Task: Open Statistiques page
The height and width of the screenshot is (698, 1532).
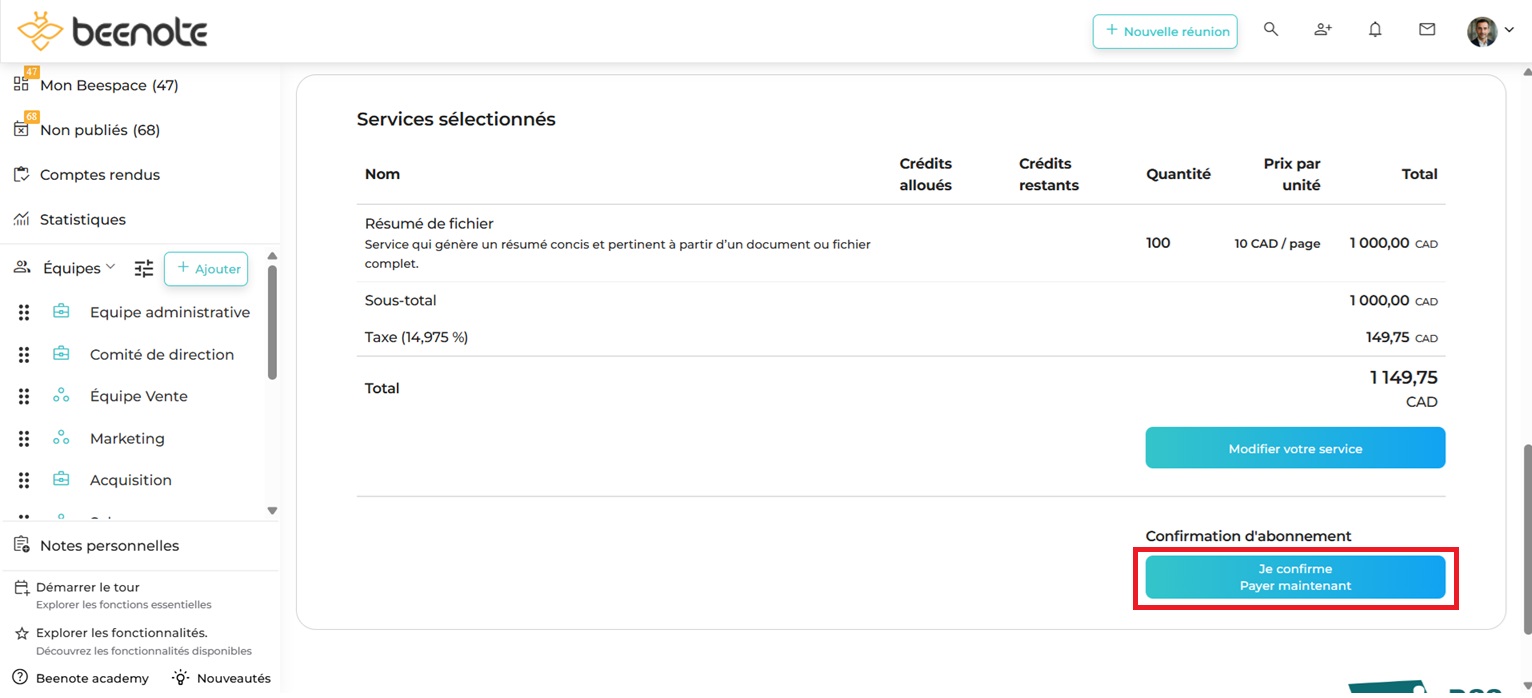Action: tap(82, 220)
